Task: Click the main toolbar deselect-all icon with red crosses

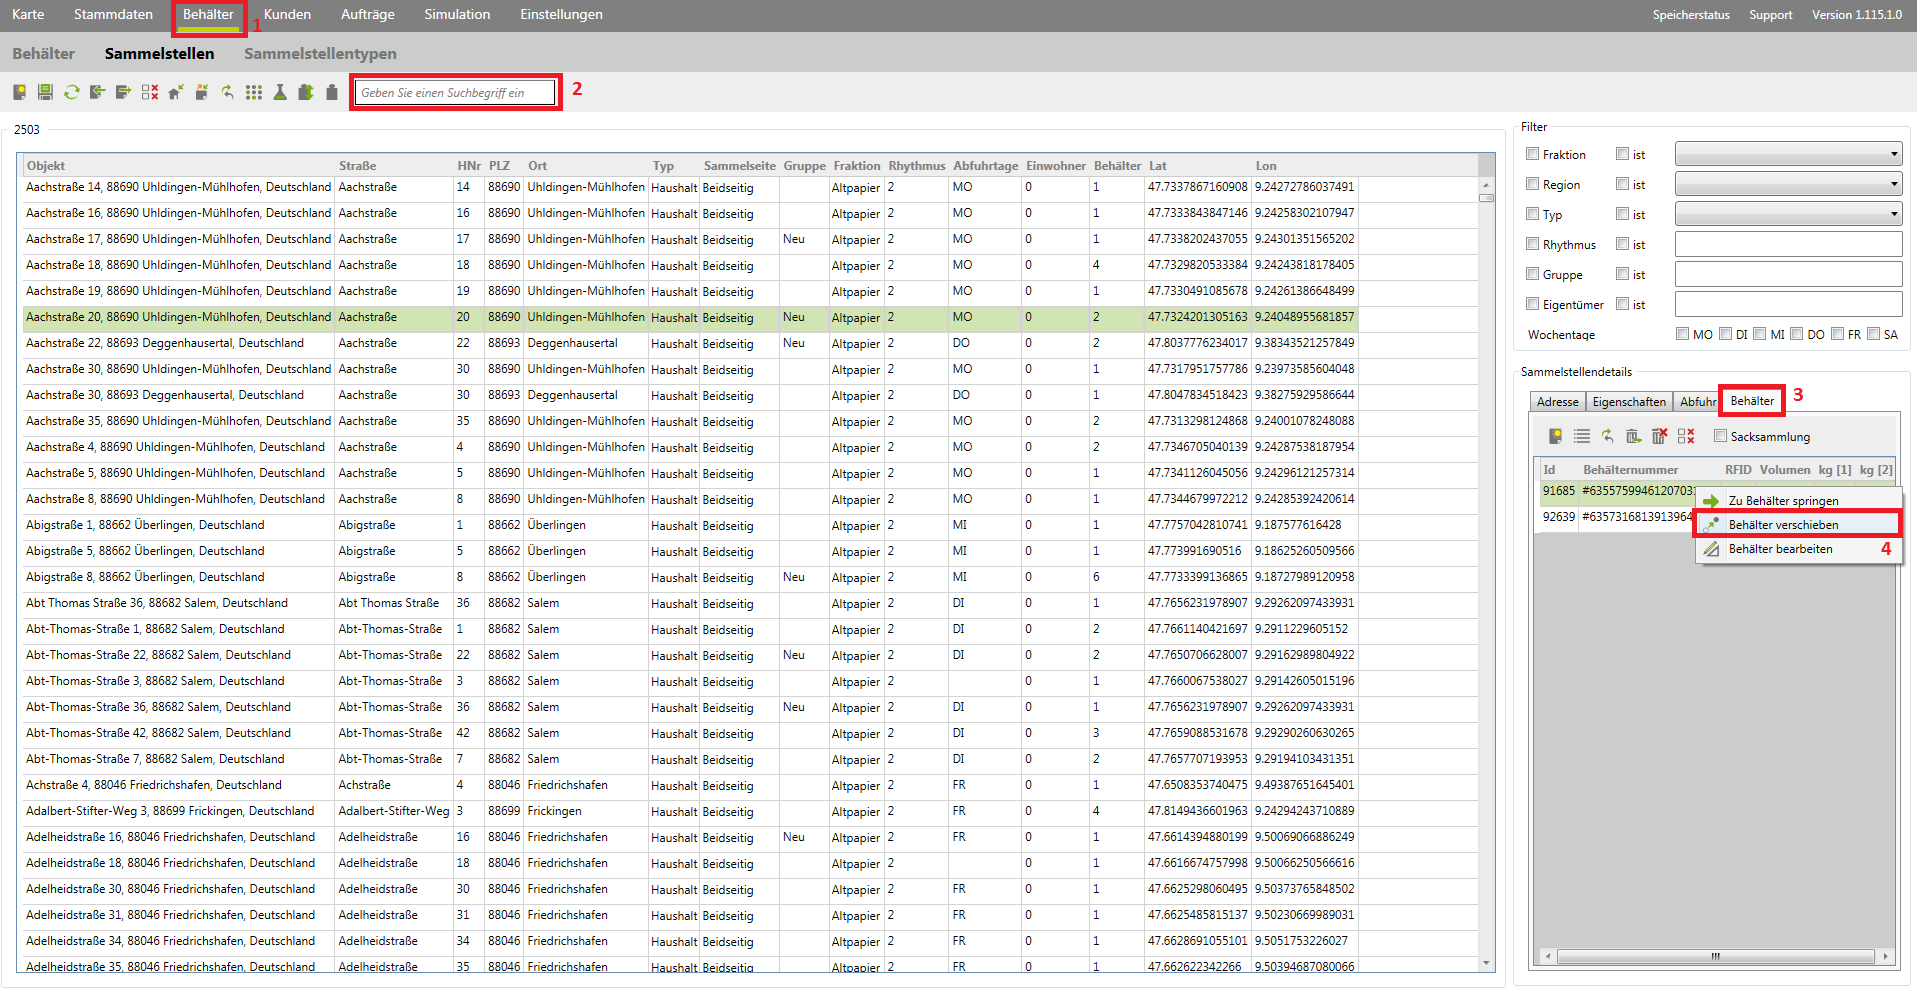Action: tap(150, 92)
